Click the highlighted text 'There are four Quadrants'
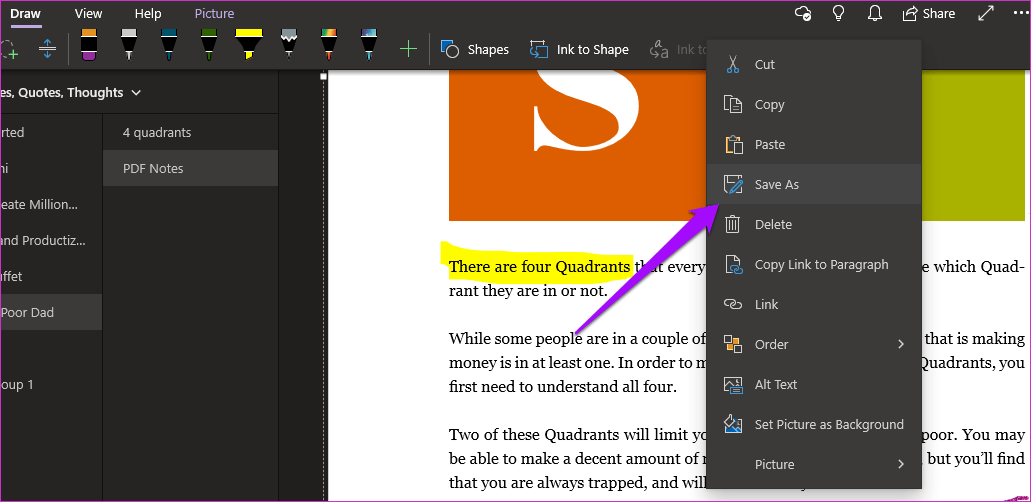 coord(539,266)
